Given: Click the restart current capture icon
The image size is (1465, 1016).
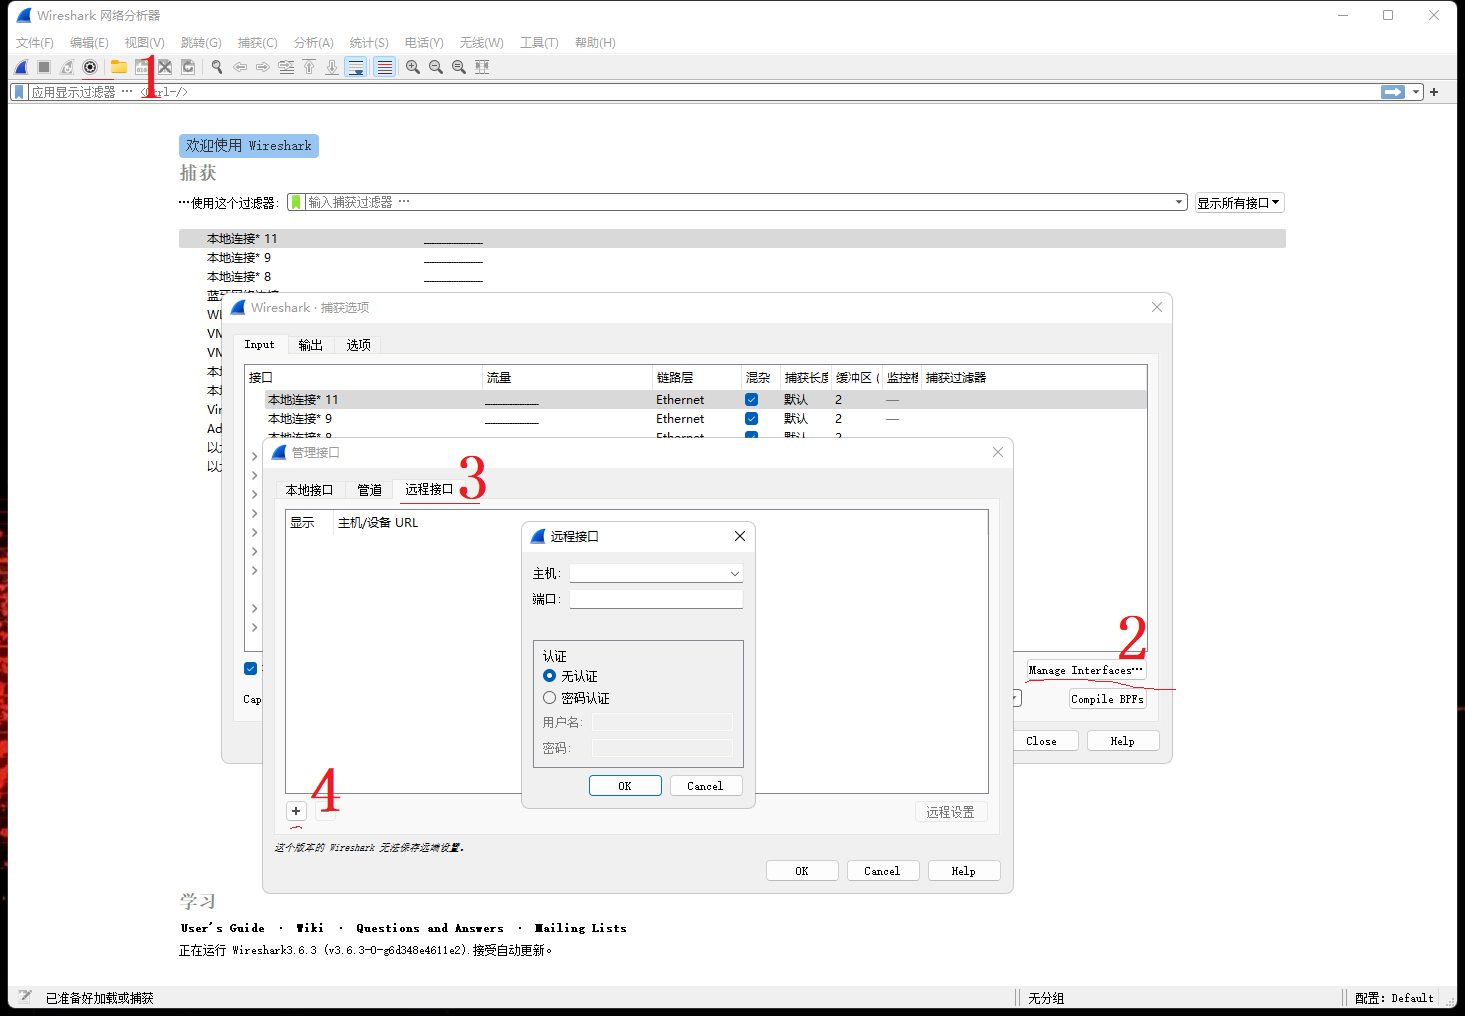Looking at the screenshot, I should [67, 67].
